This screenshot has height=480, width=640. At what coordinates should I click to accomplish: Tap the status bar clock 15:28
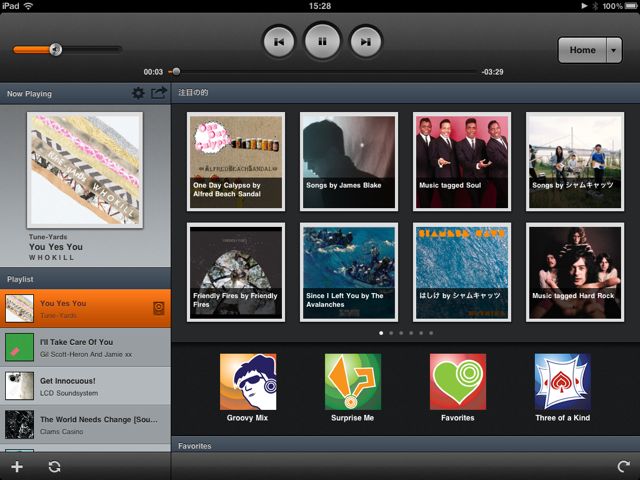click(320, 6)
